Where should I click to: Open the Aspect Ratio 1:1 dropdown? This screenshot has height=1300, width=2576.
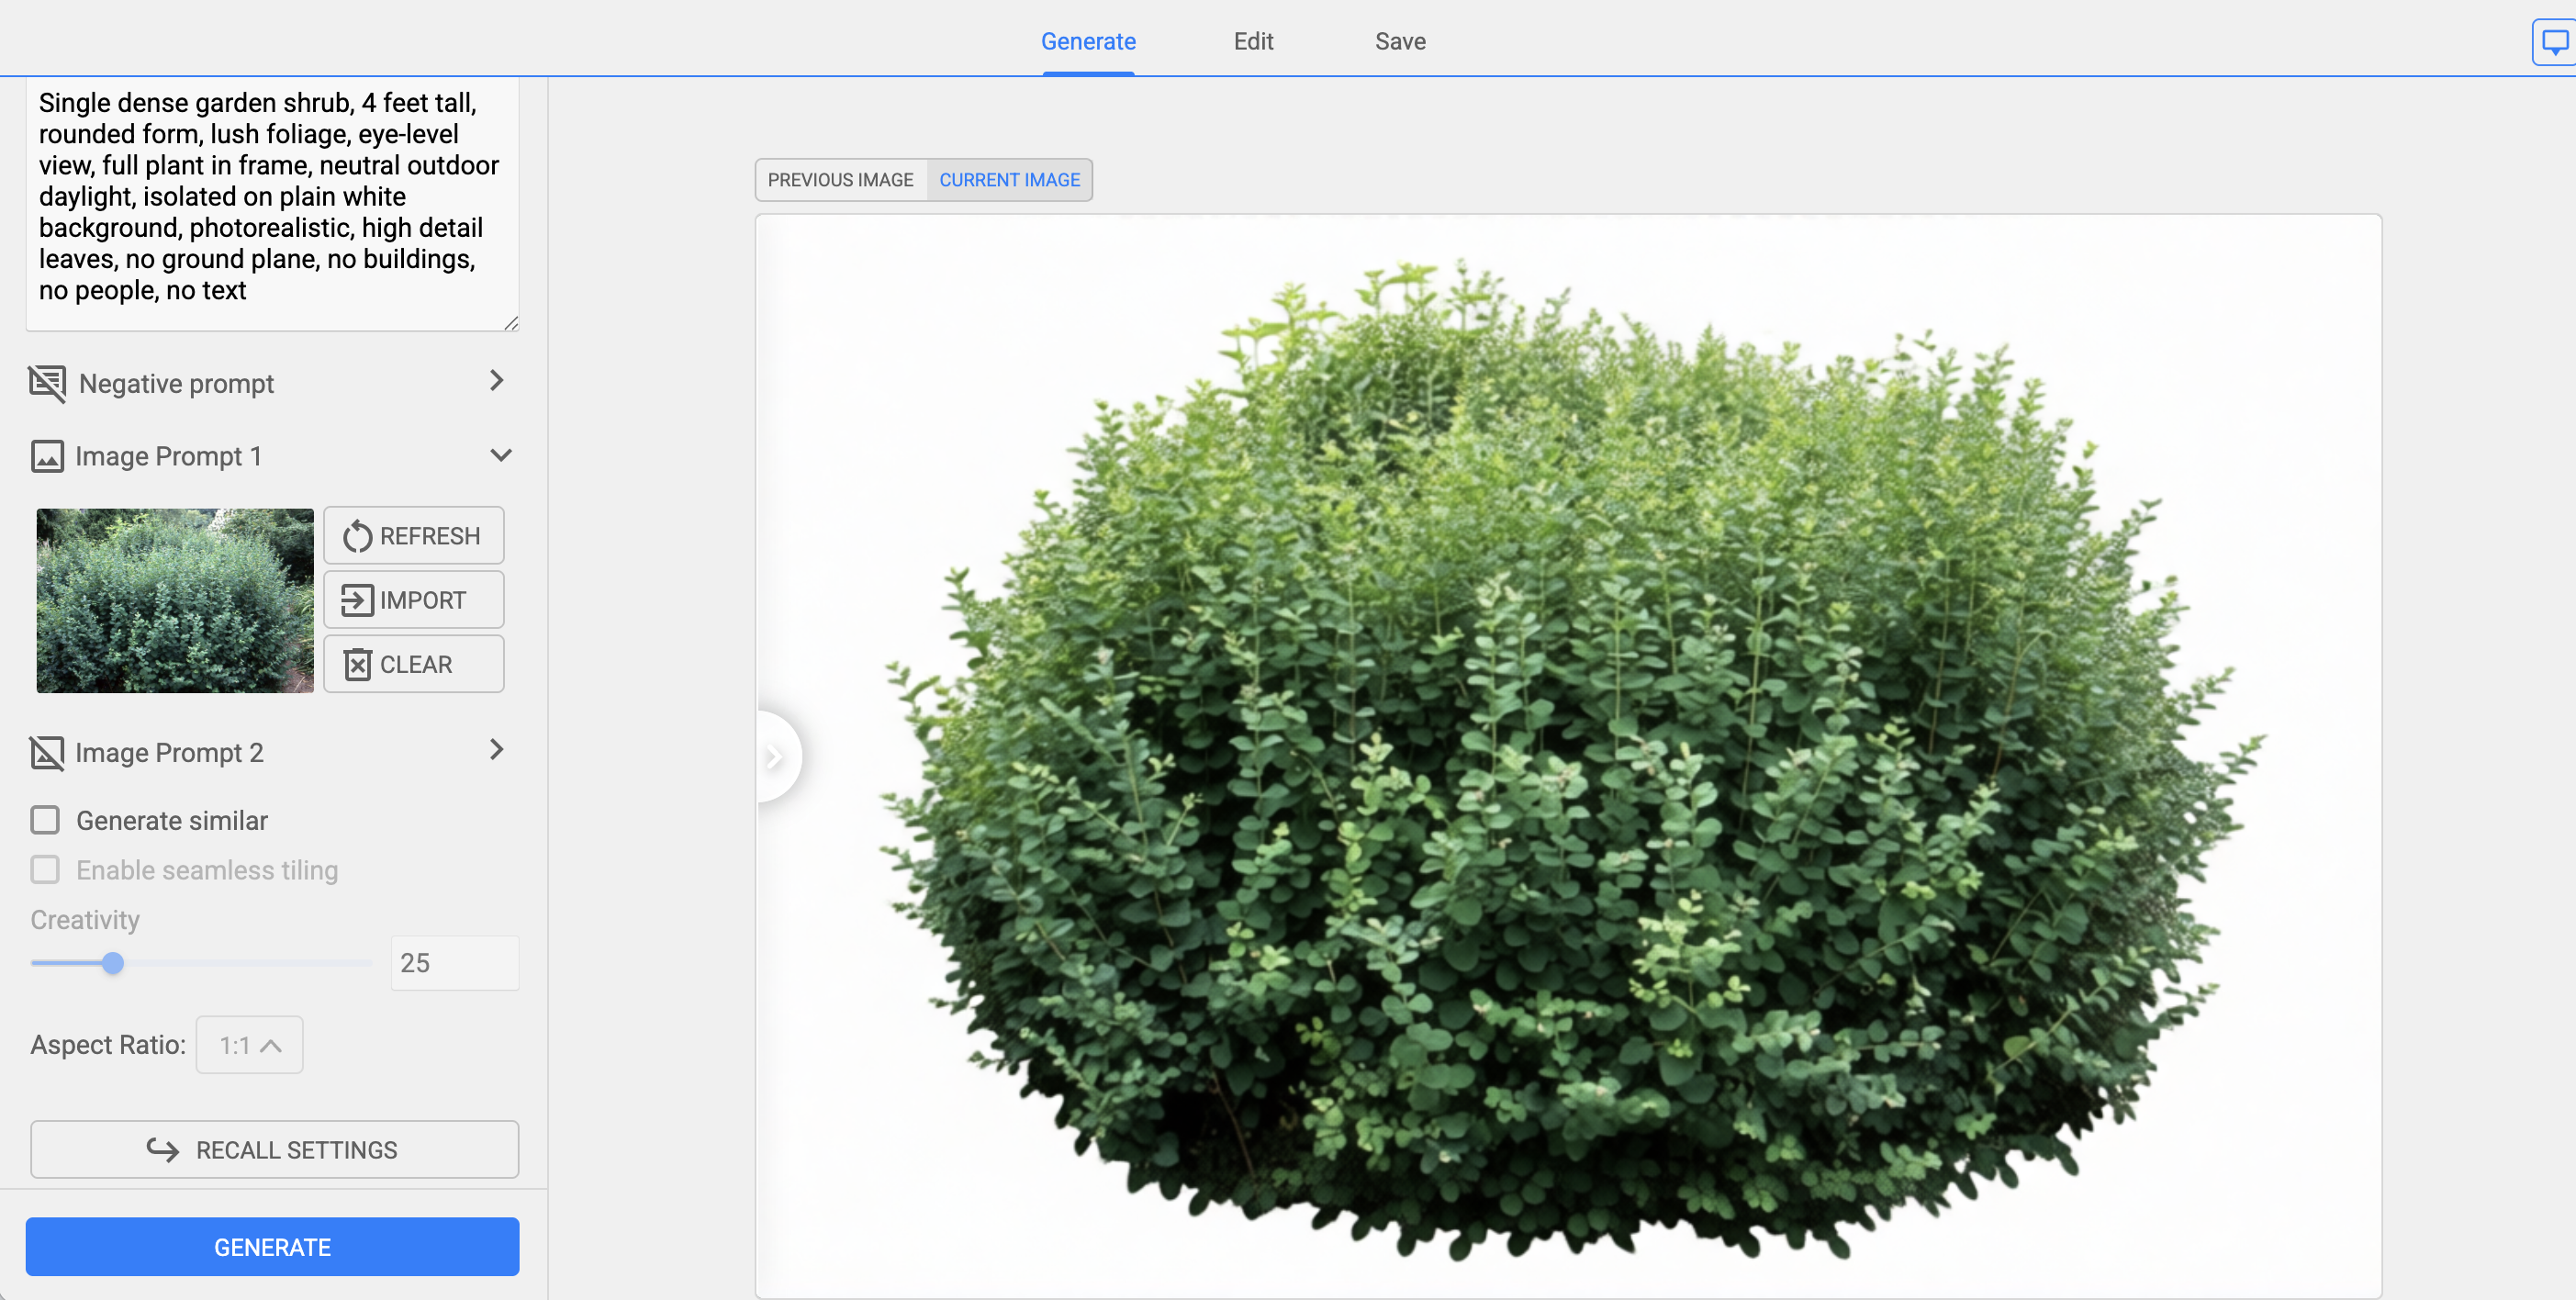pyautogui.click(x=249, y=1045)
